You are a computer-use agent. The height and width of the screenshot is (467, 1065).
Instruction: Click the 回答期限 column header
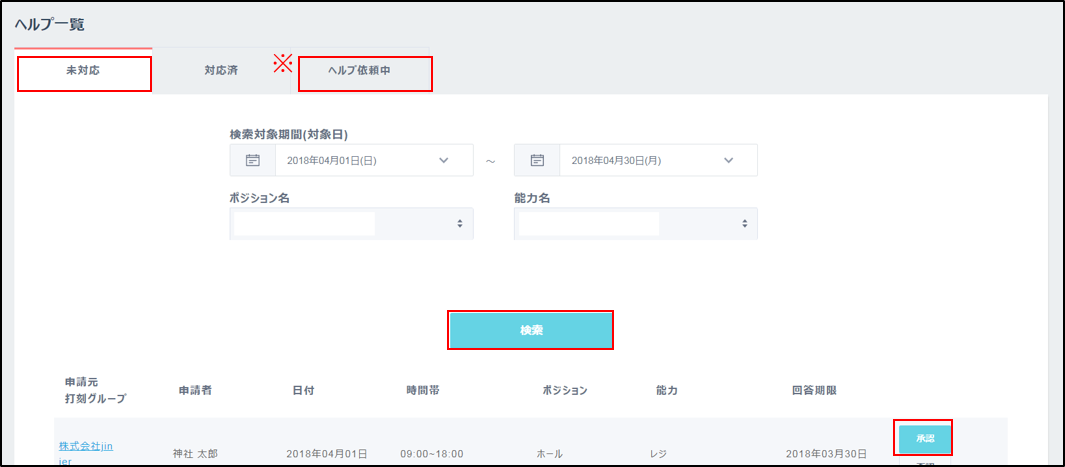pos(814,390)
